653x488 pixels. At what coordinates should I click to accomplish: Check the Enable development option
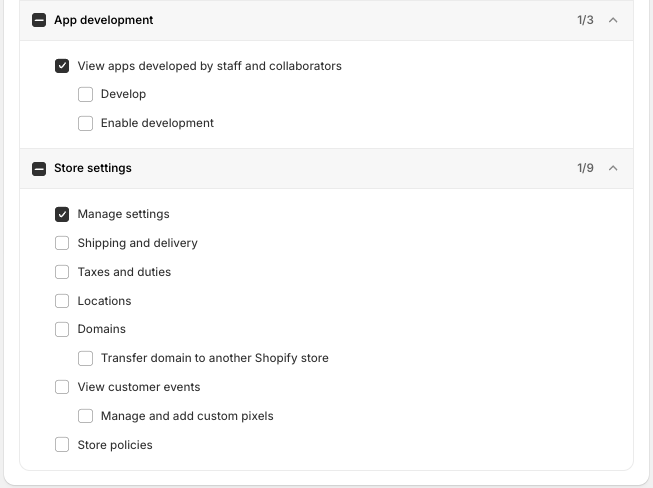click(86, 123)
